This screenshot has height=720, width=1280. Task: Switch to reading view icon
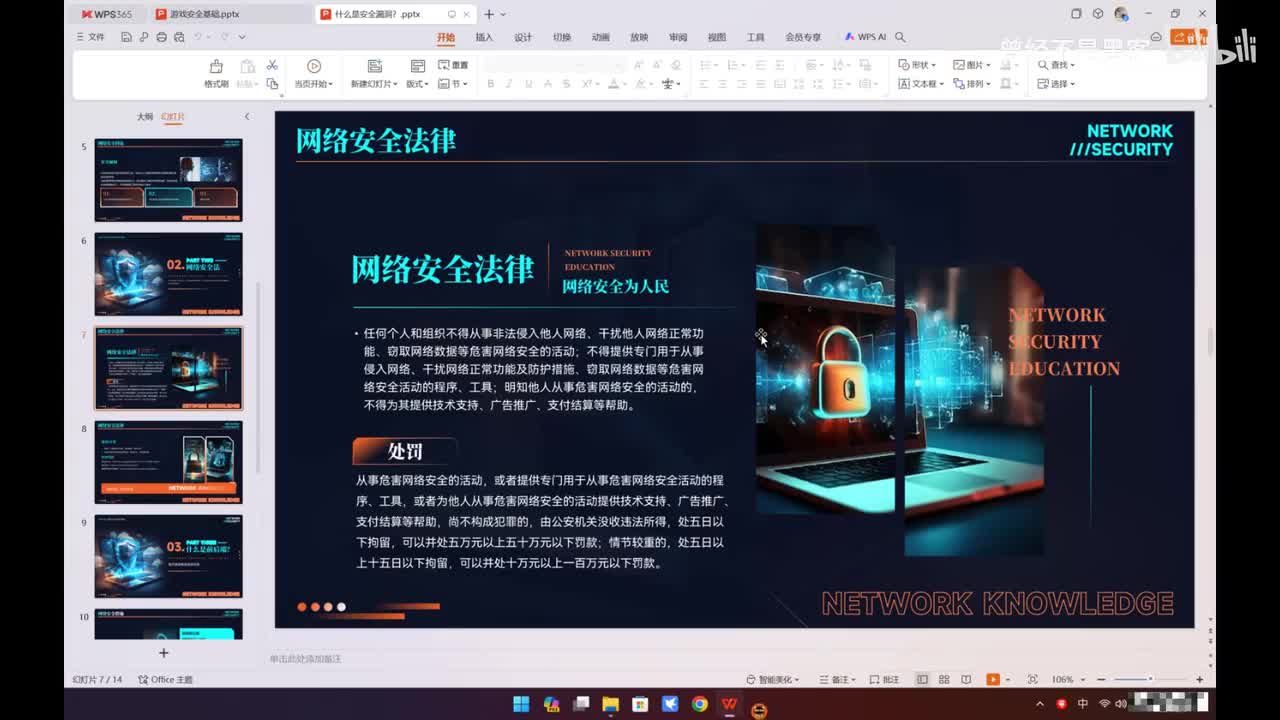(x=966, y=679)
